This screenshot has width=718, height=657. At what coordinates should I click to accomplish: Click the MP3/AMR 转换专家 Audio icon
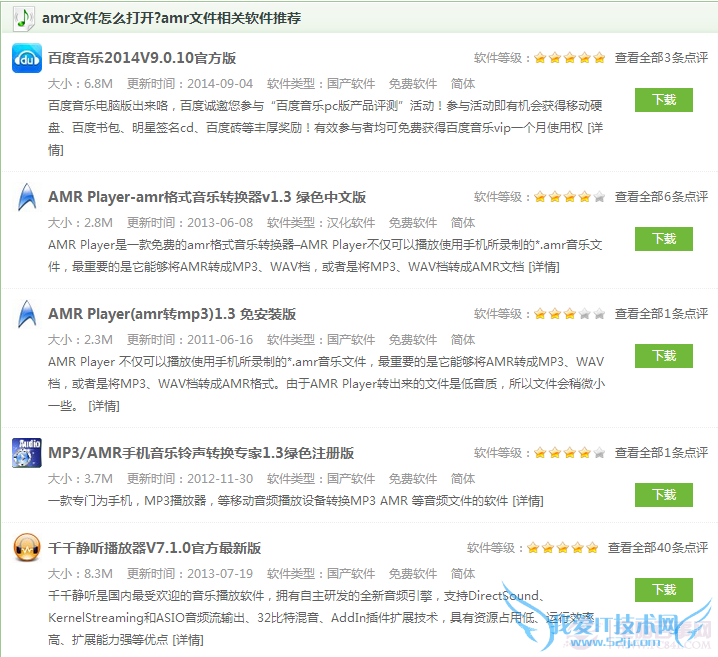[x=27, y=453]
